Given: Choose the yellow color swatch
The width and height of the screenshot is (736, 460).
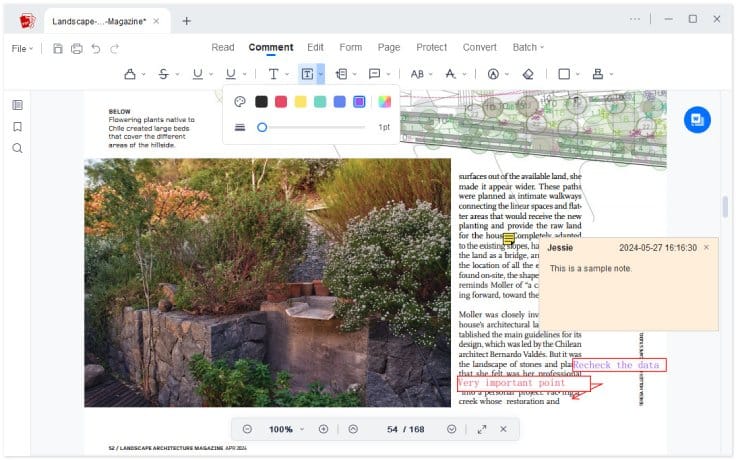Looking at the screenshot, I should coord(300,101).
